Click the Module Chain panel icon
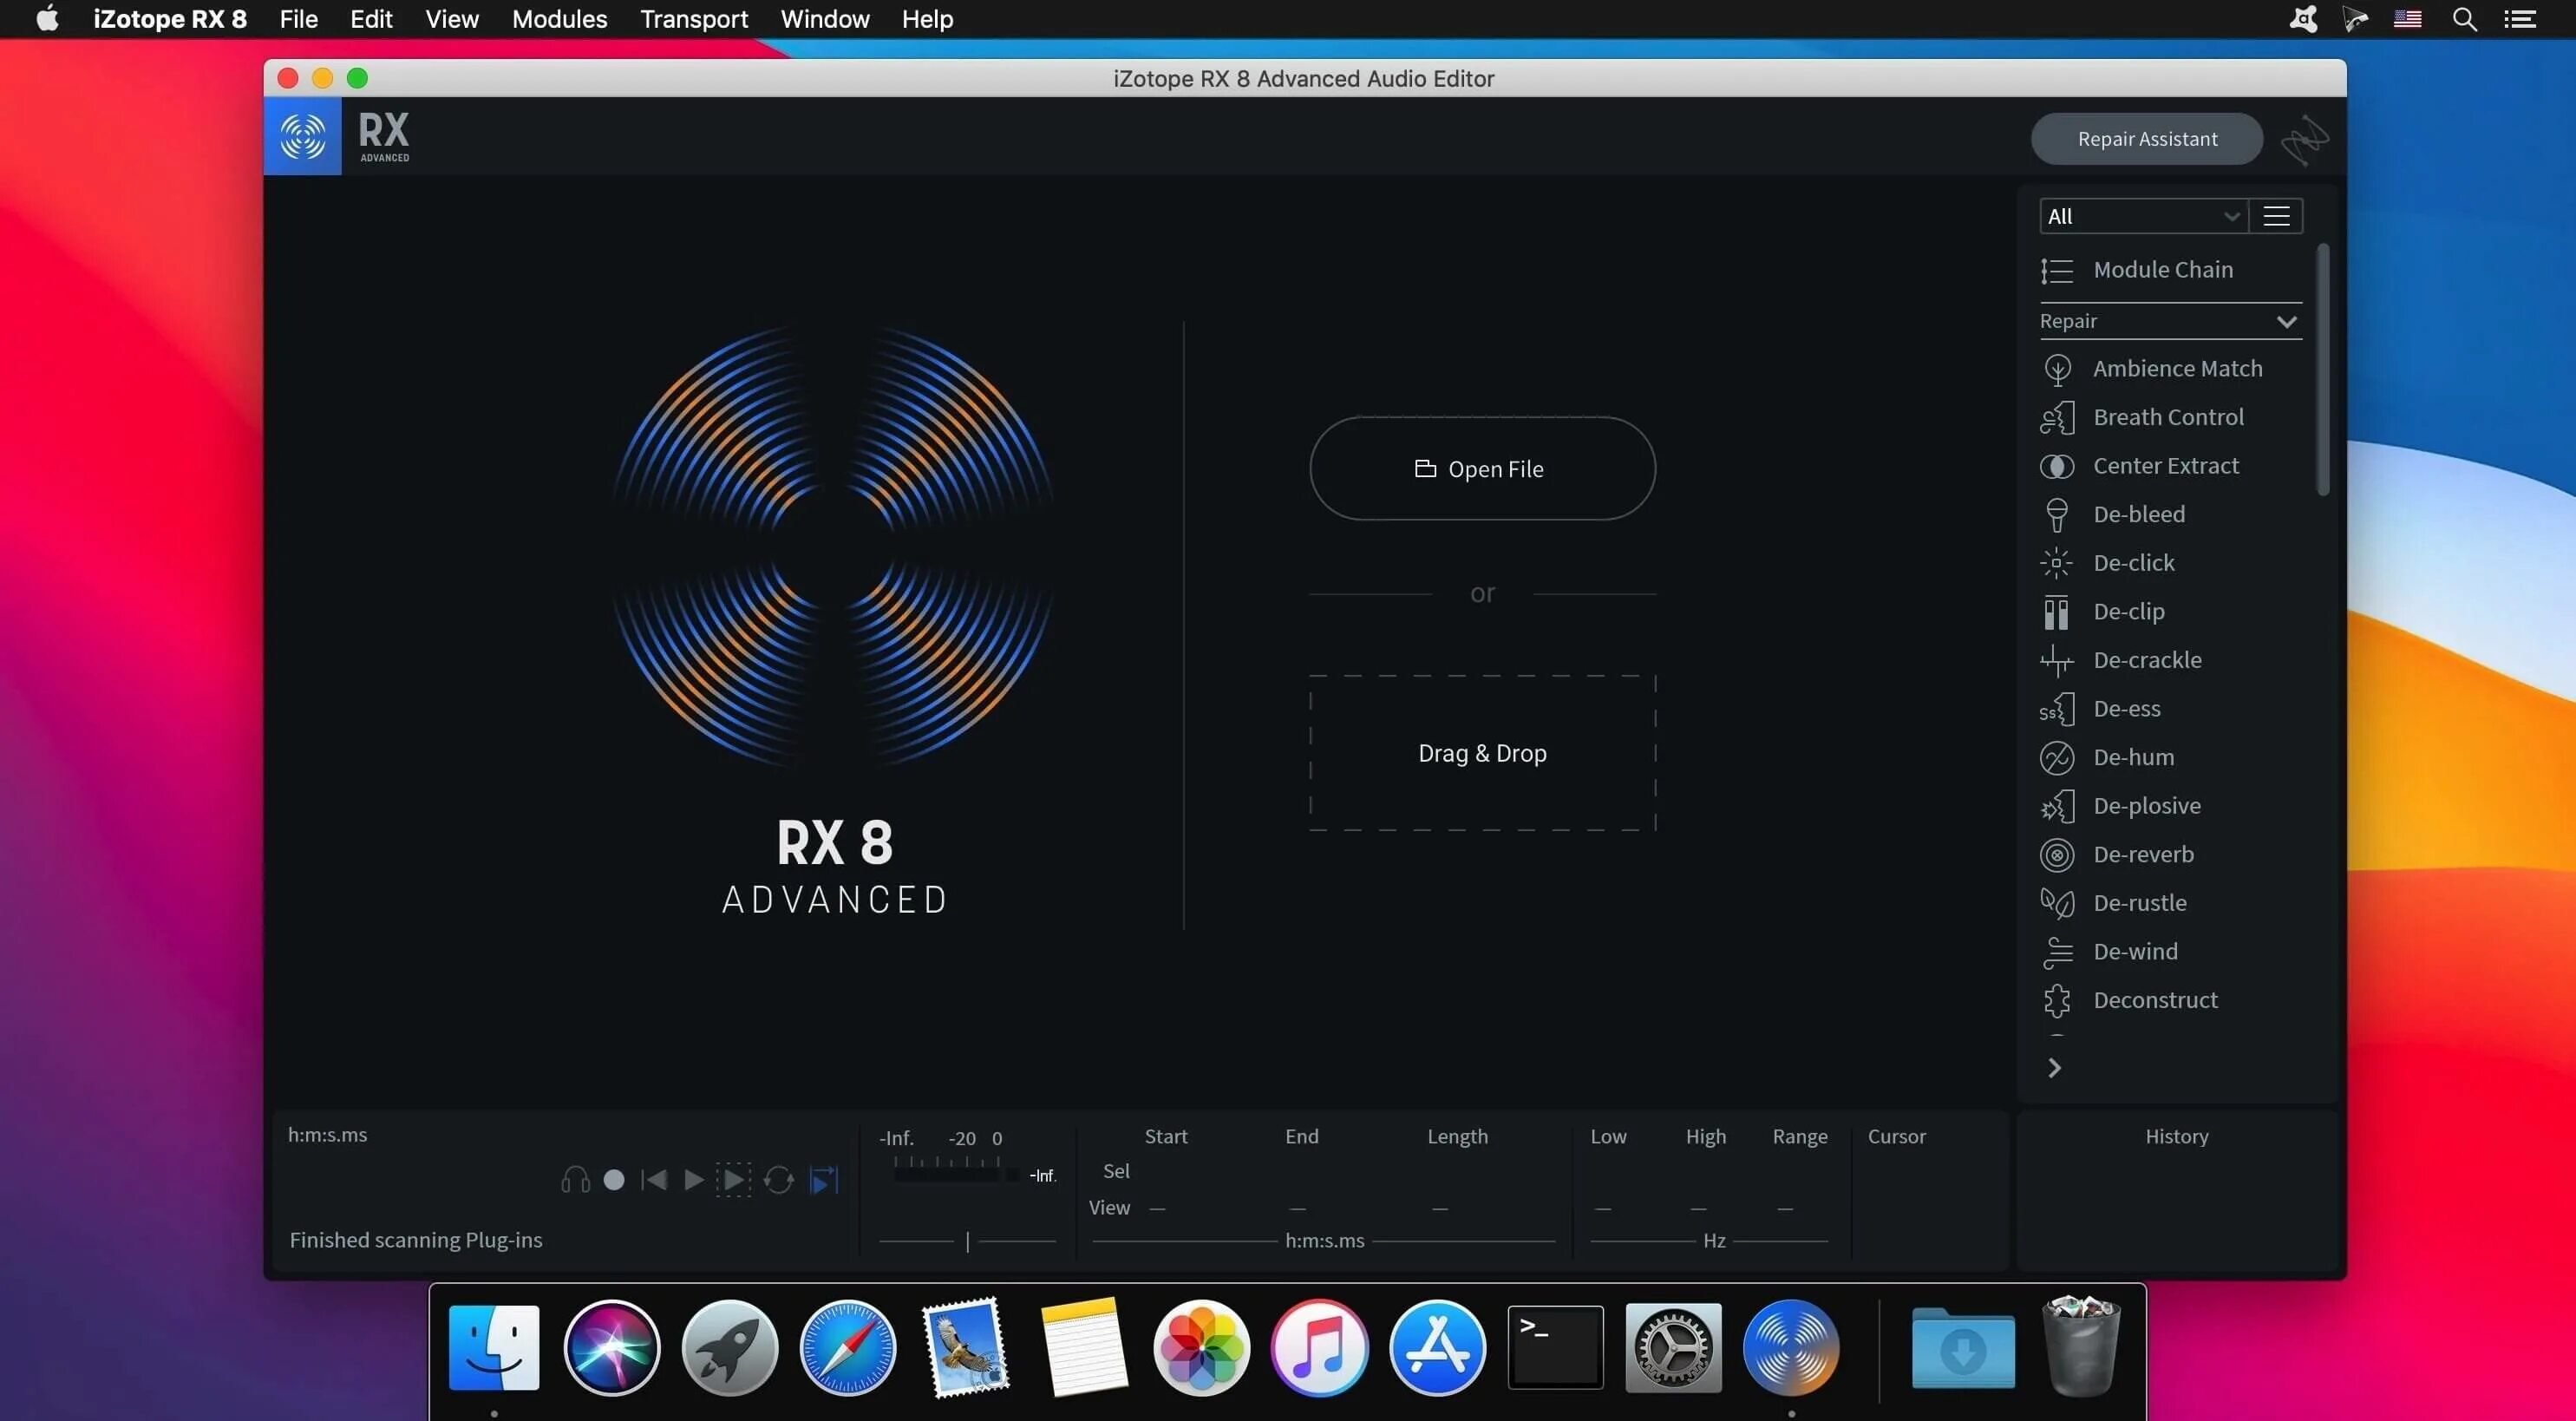Screen dimensions: 2576x1421 pos(2056,270)
